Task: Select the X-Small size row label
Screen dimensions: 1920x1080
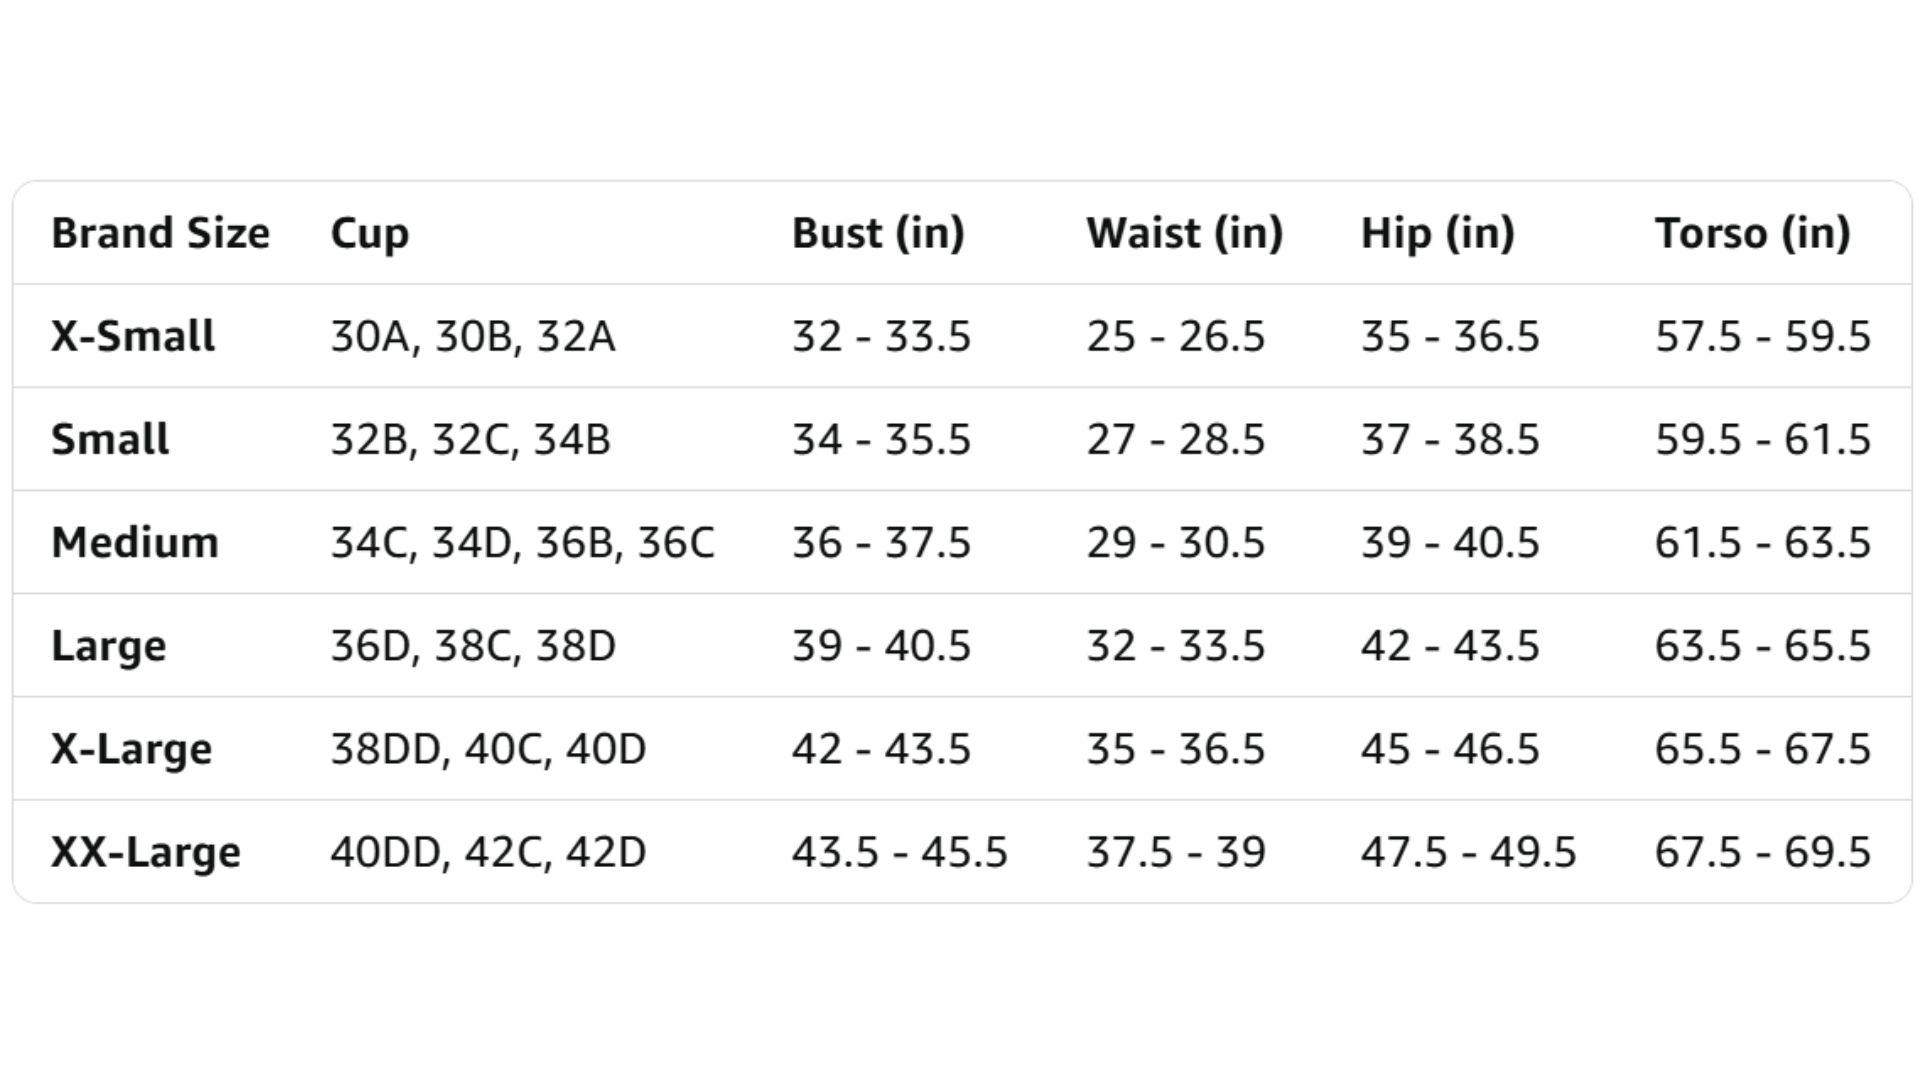Action: coord(133,336)
